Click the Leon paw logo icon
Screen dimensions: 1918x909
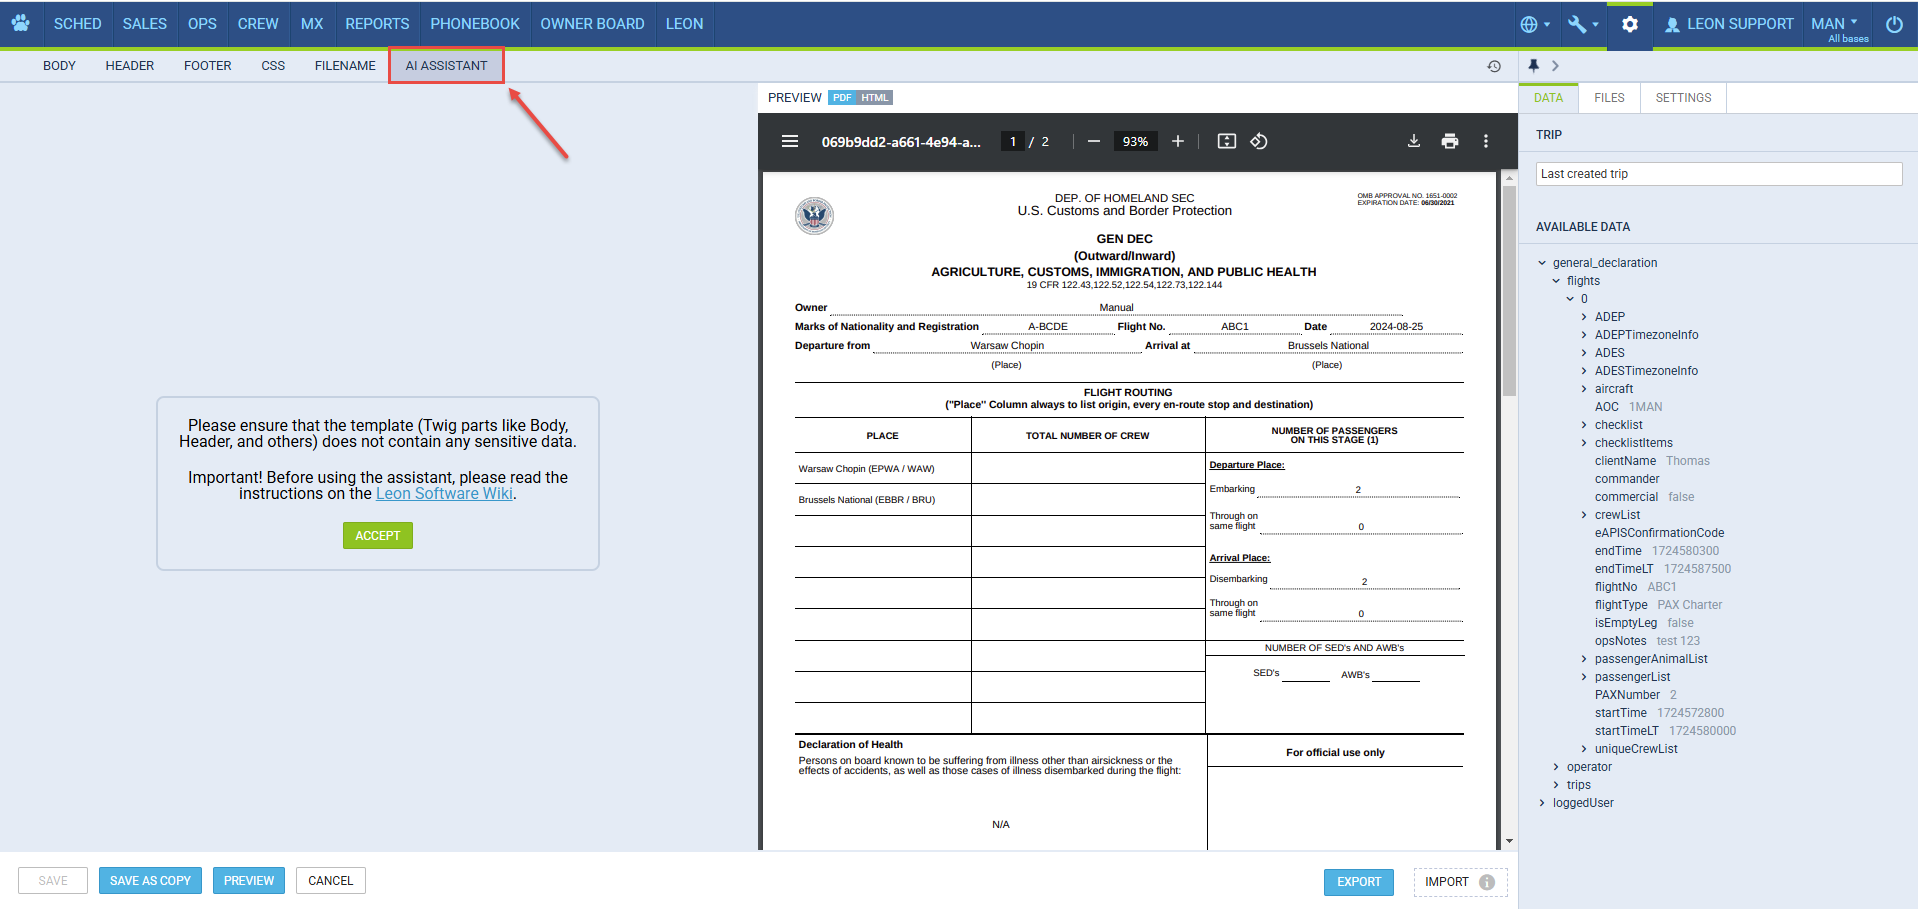click(20, 23)
